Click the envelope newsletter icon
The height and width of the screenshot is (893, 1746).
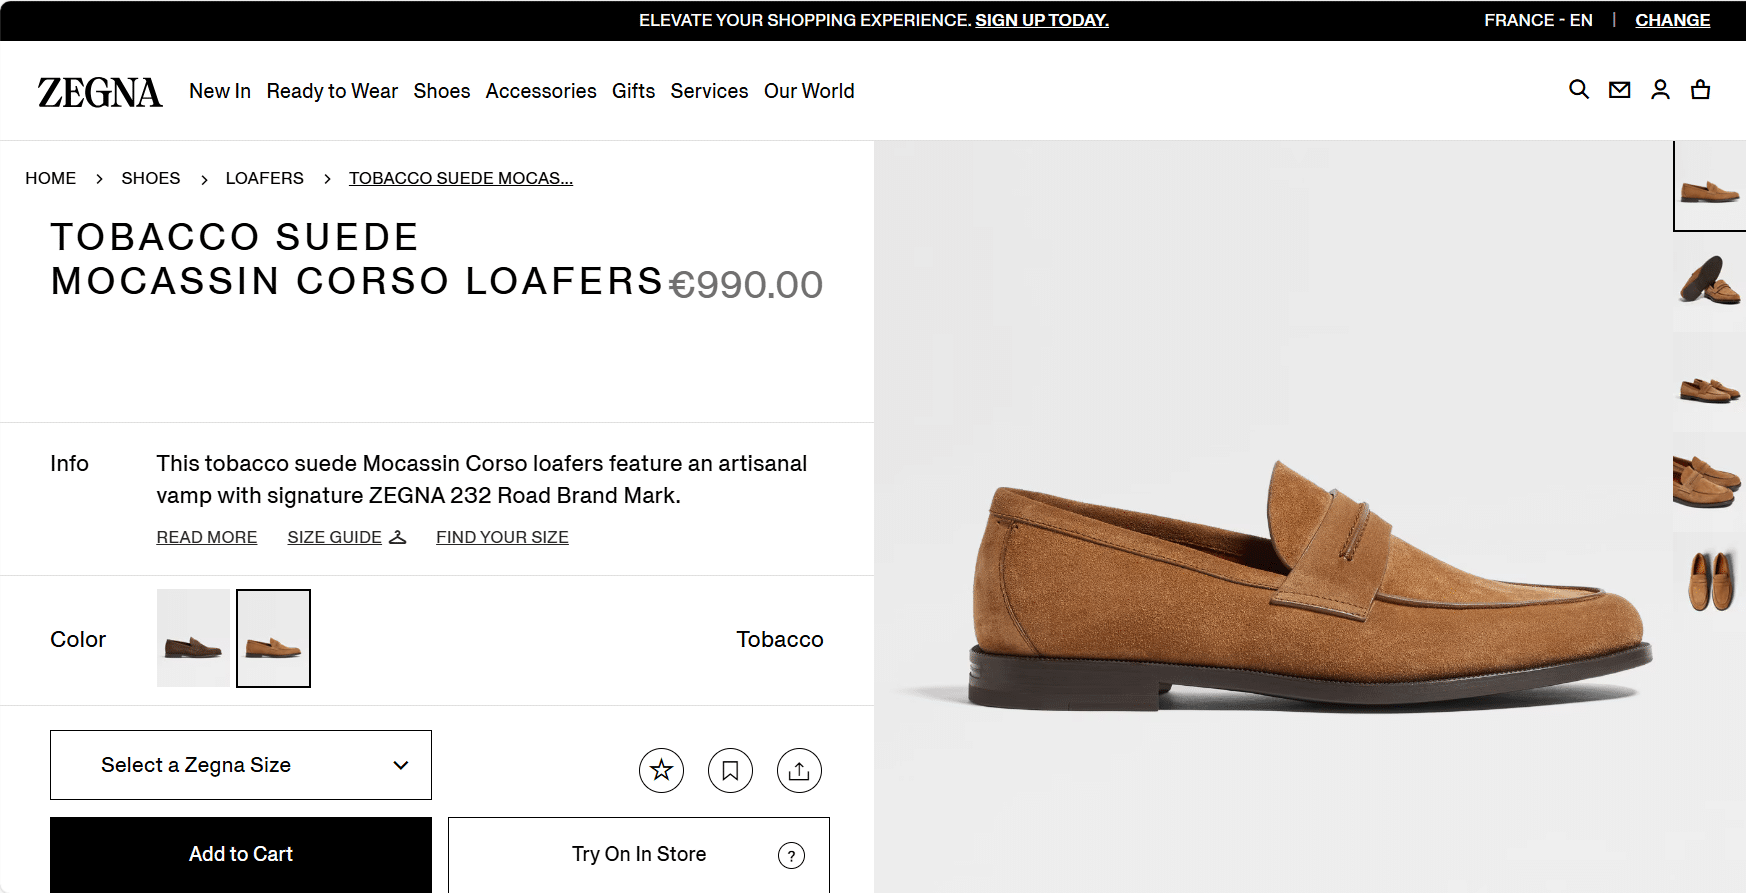(1619, 90)
